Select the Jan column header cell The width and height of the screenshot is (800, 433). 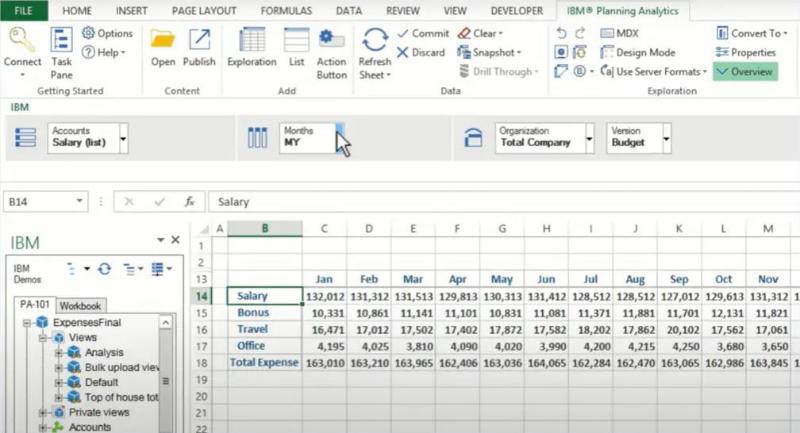pyautogui.click(x=324, y=279)
